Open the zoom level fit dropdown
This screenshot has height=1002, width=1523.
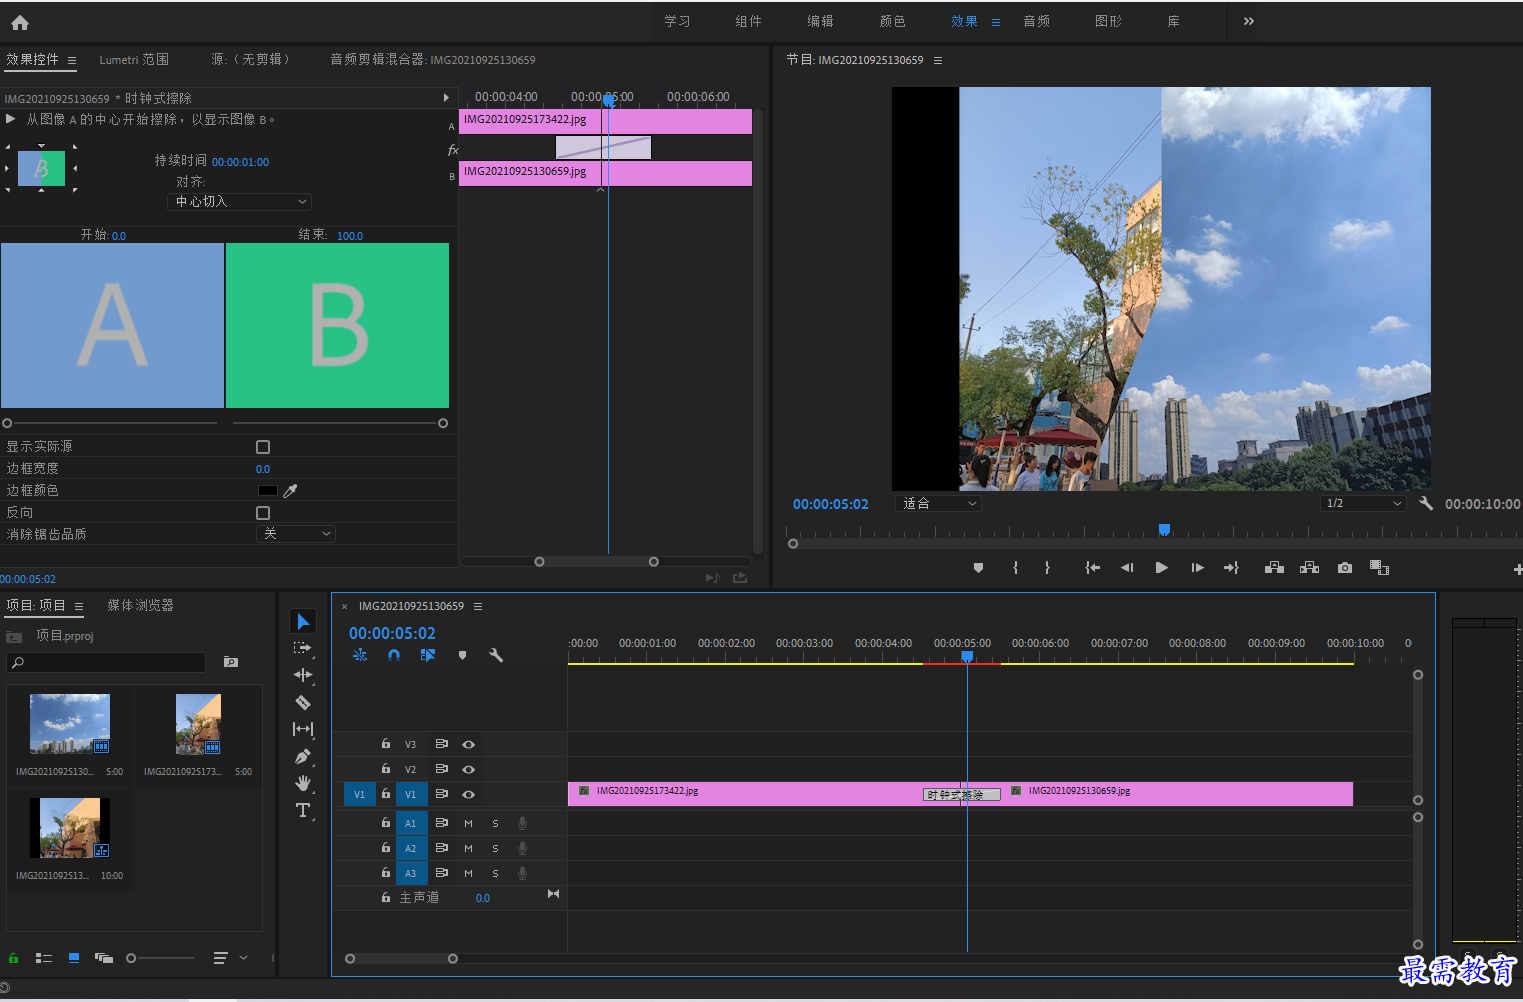click(938, 504)
